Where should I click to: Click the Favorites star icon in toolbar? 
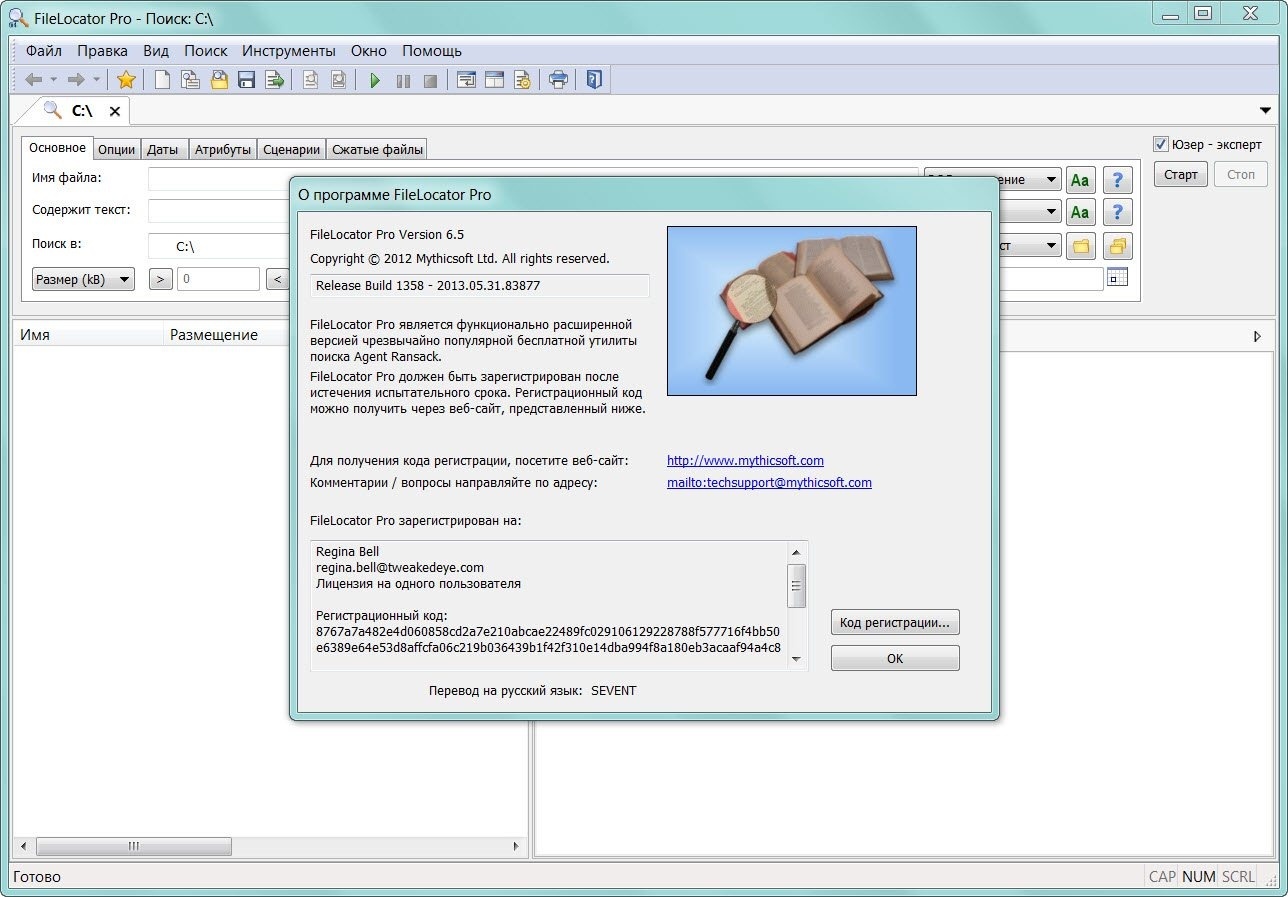tap(126, 80)
